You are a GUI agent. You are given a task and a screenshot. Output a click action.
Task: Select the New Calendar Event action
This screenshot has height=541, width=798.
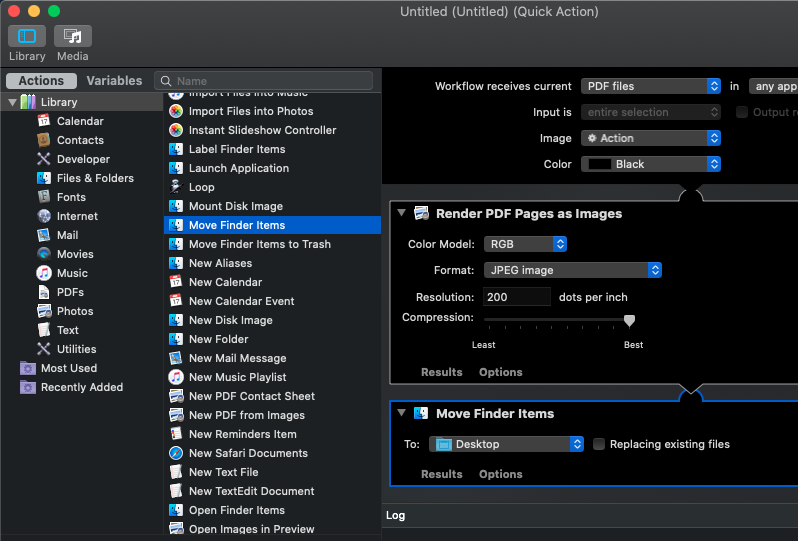tap(272, 301)
